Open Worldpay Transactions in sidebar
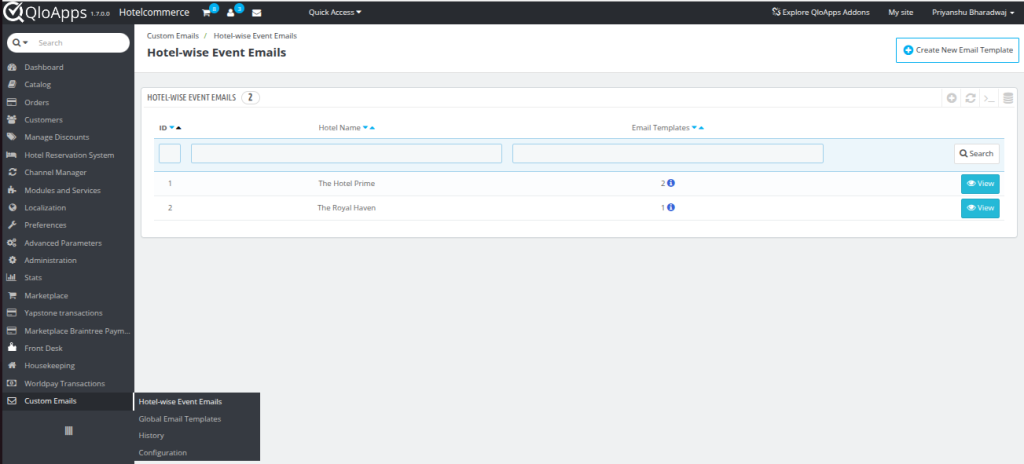The image size is (1024, 464). 67,383
